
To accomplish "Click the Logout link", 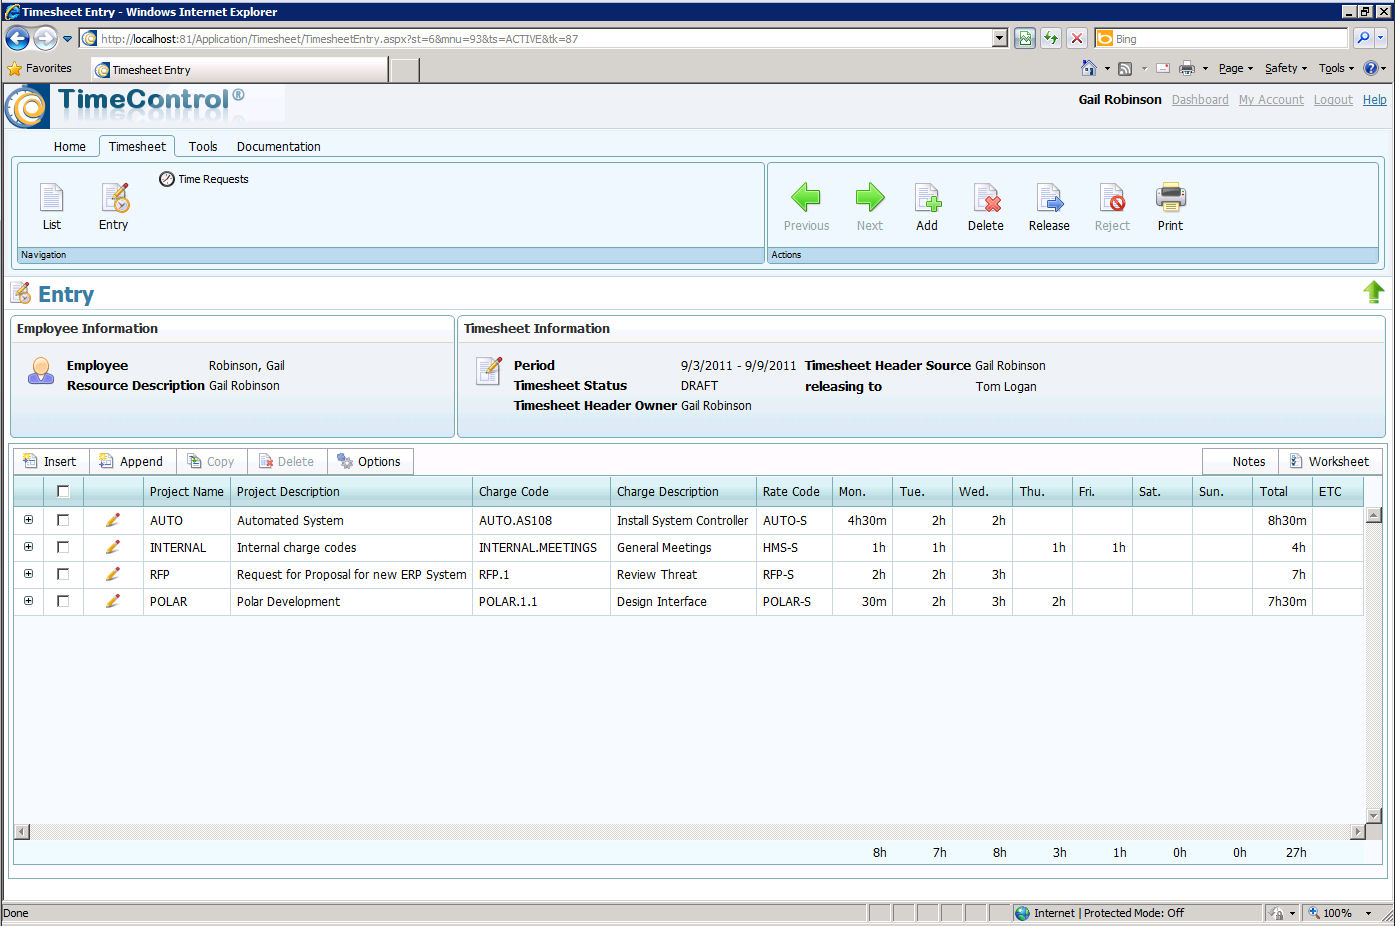I will click(1332, 100).
